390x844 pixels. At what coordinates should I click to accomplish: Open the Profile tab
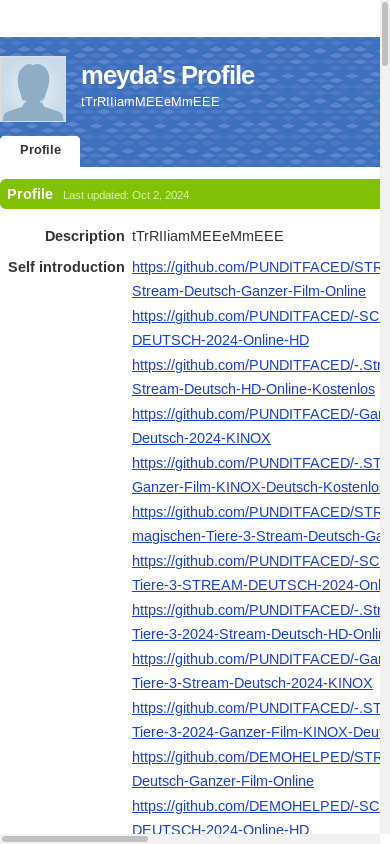pyautogui.click(x=40, y=150)
